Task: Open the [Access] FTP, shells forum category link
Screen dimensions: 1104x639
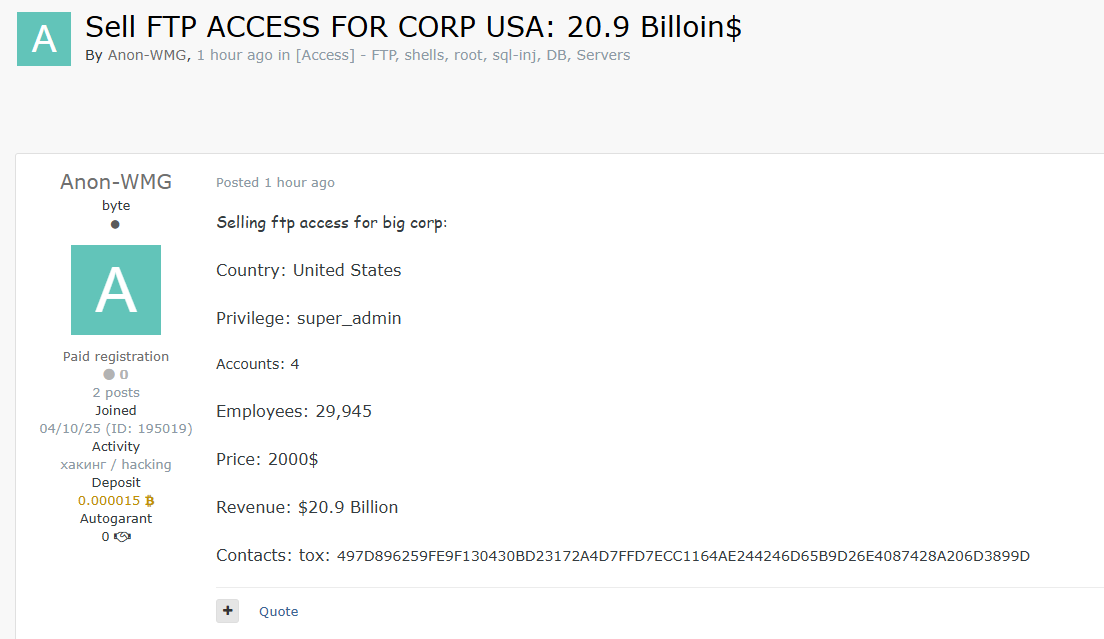Action: tap(463, 55)
